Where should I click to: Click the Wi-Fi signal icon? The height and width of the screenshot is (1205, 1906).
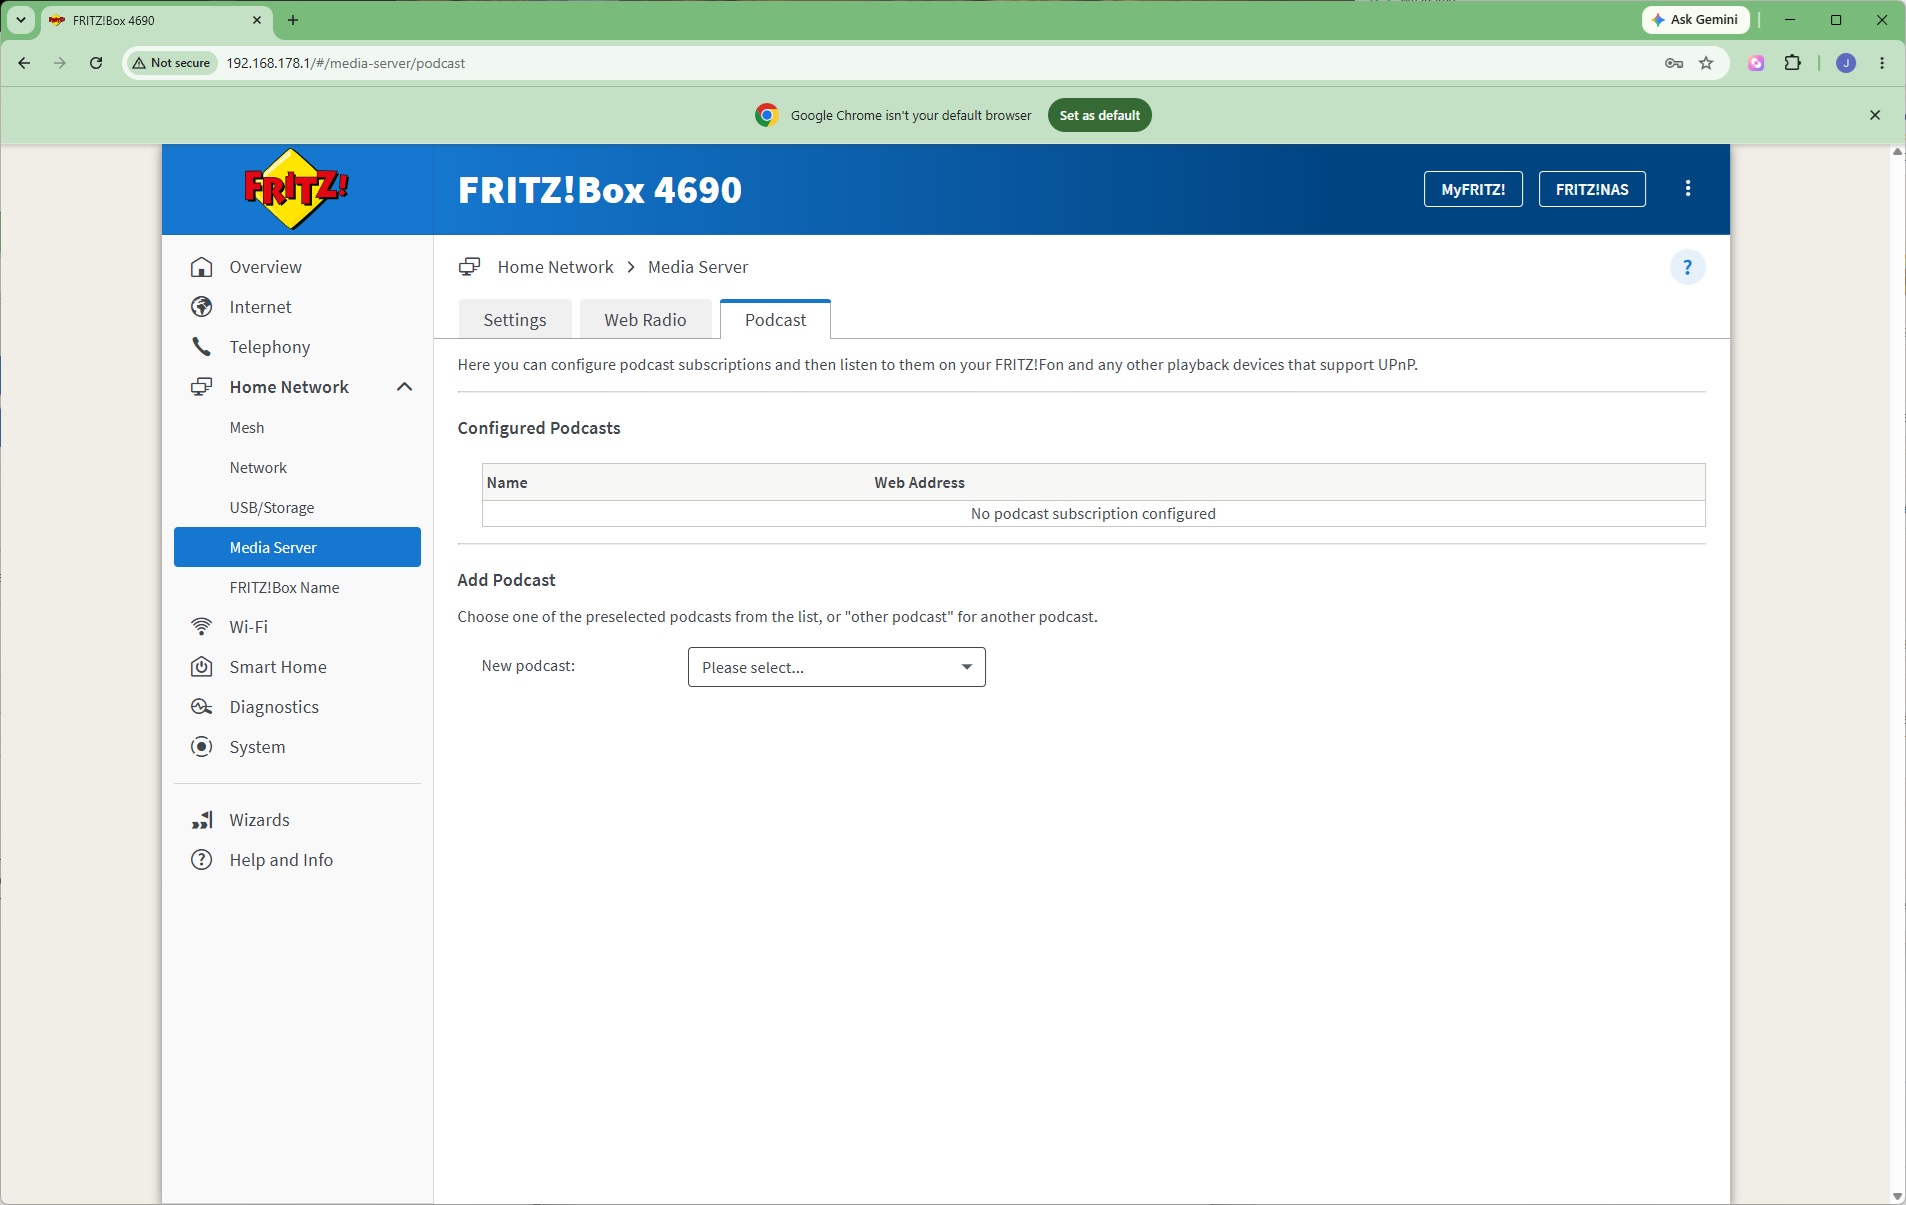202,627
